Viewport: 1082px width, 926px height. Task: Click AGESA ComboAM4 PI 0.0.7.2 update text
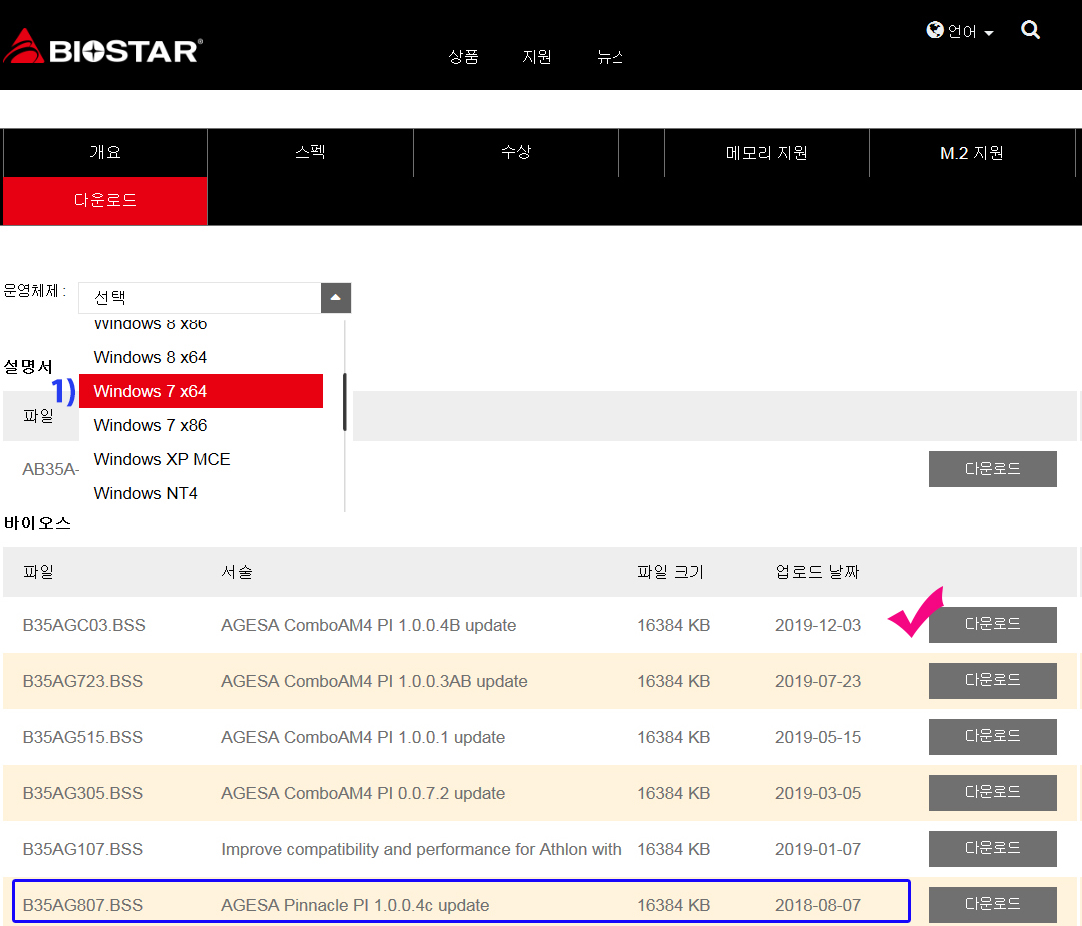coord(363,793)
